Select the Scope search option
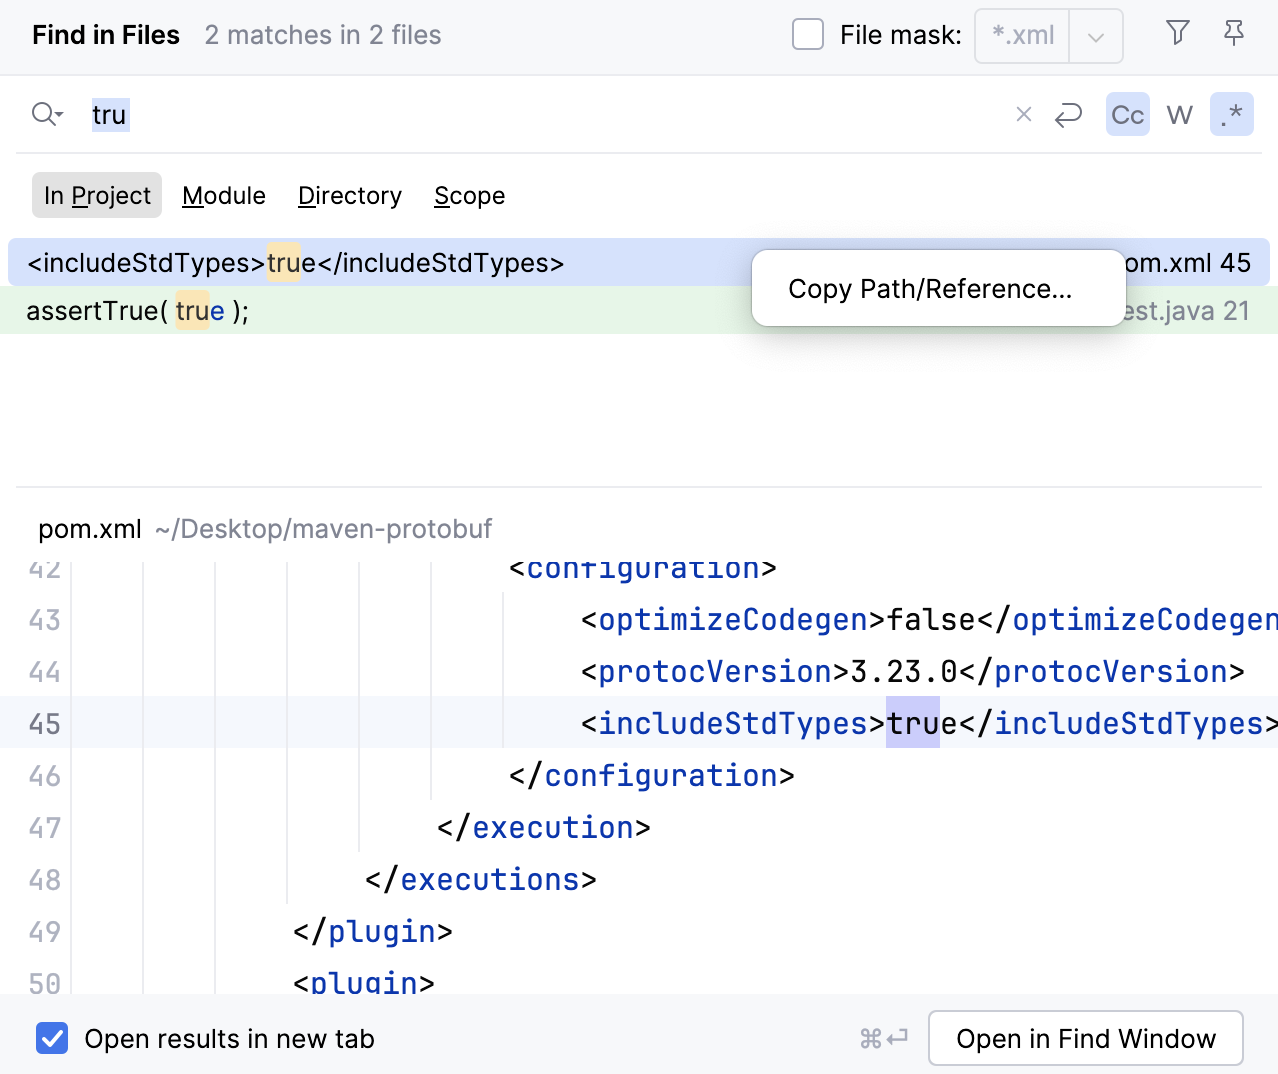The height and width of the screenshot is (1074, 1278). 469,195
